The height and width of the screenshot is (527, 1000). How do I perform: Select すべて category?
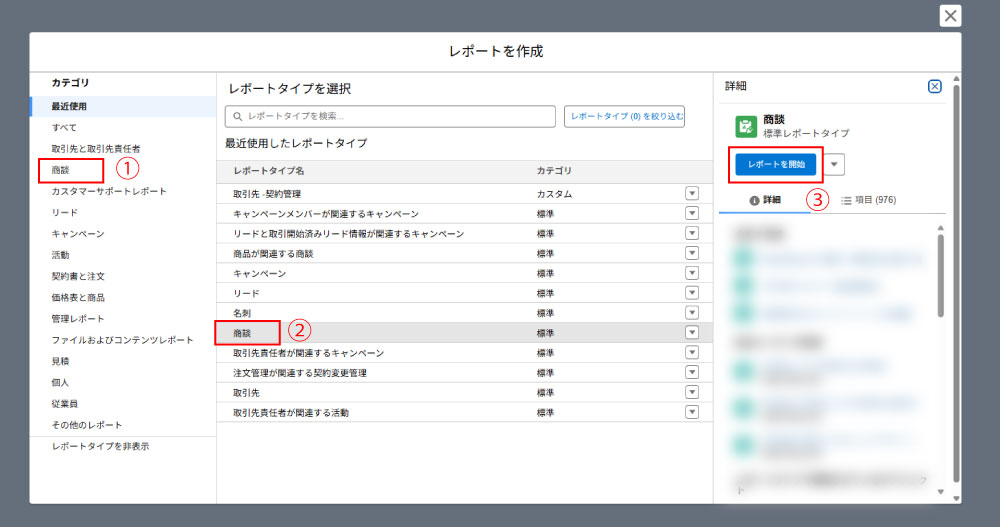coord(64,128)
